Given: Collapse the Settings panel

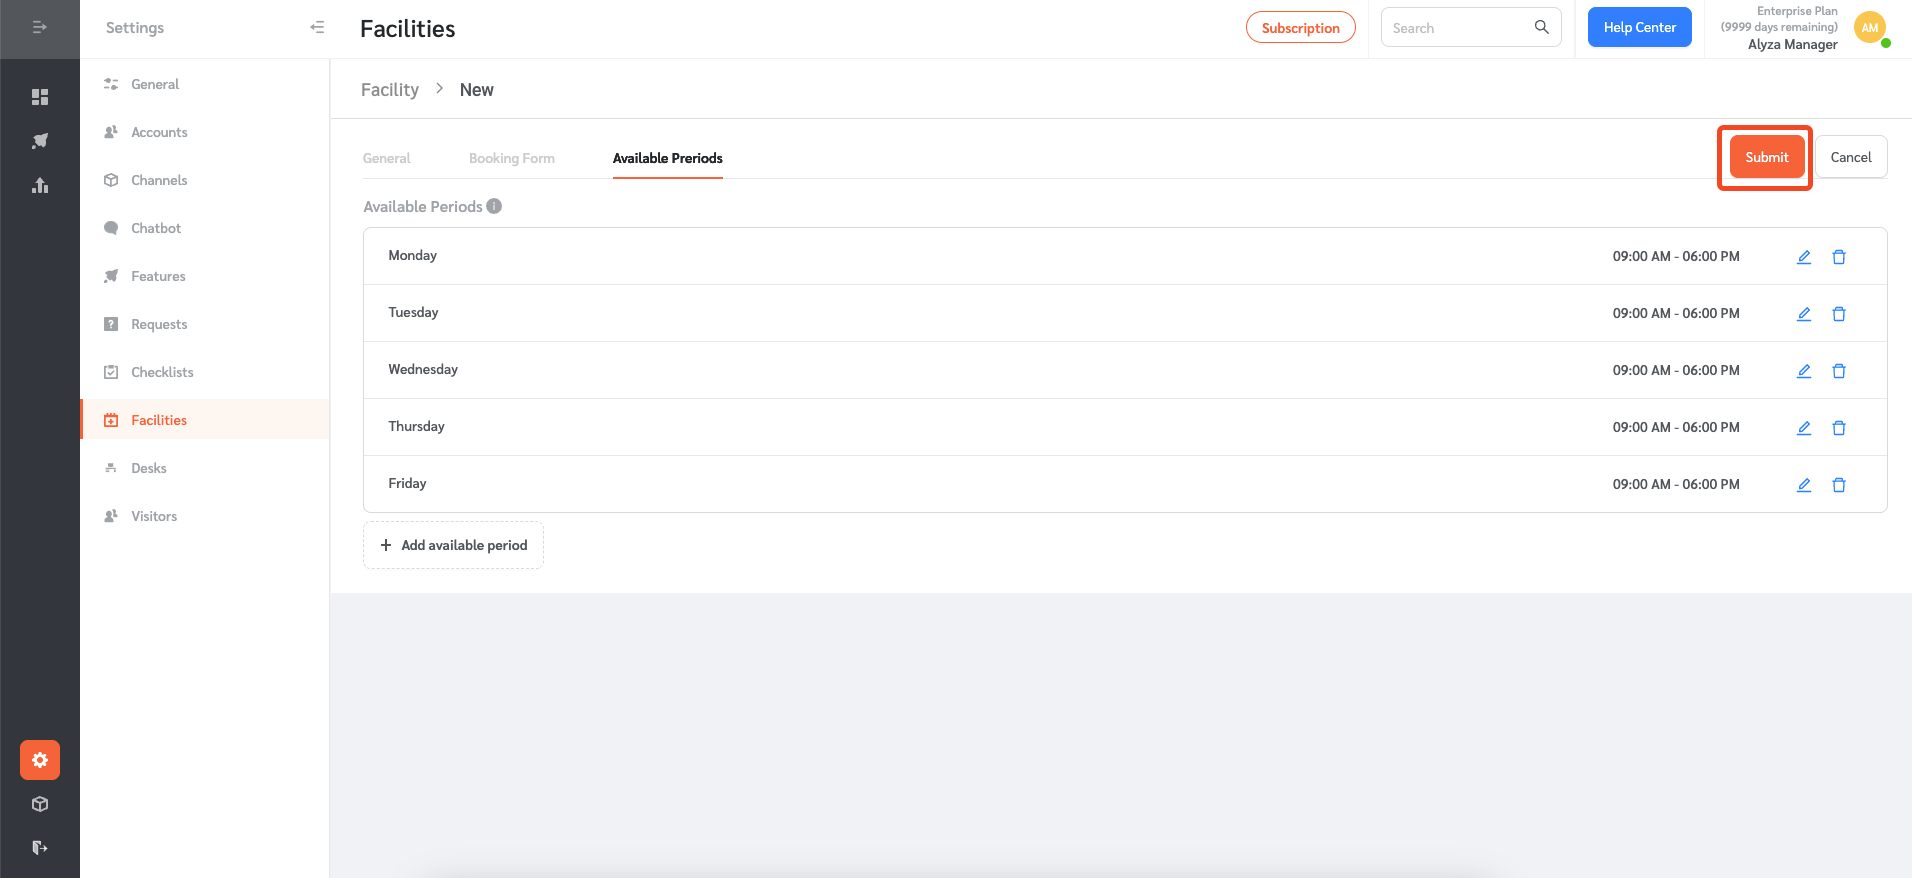Looking at the screenshot, I should click(x=317, y=27).
